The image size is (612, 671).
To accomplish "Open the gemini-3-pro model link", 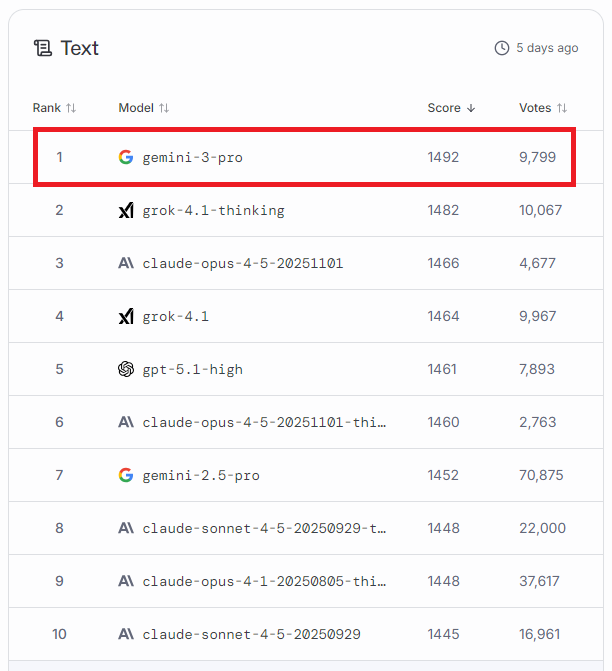I will pyautogui.click(x=193, y=157).
